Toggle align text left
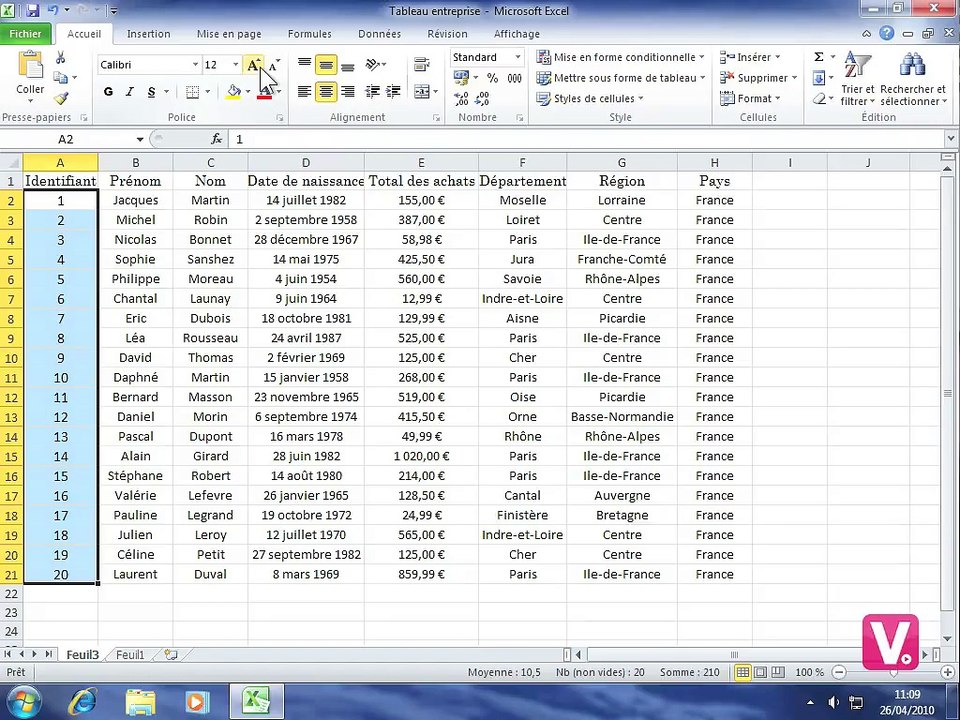960x720 pixels. click(304, 92)
